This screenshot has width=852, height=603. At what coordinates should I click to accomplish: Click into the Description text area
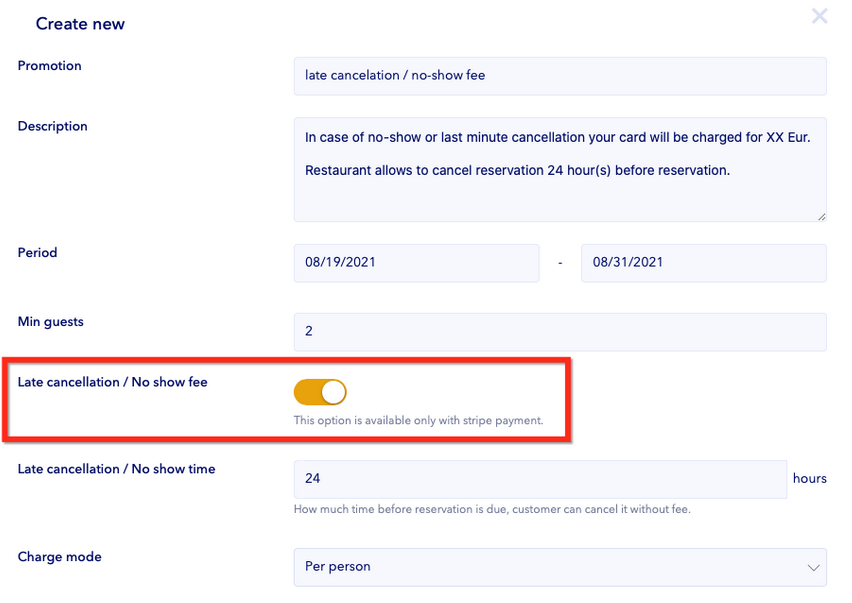pyautogui.click(x=560, y=169)
